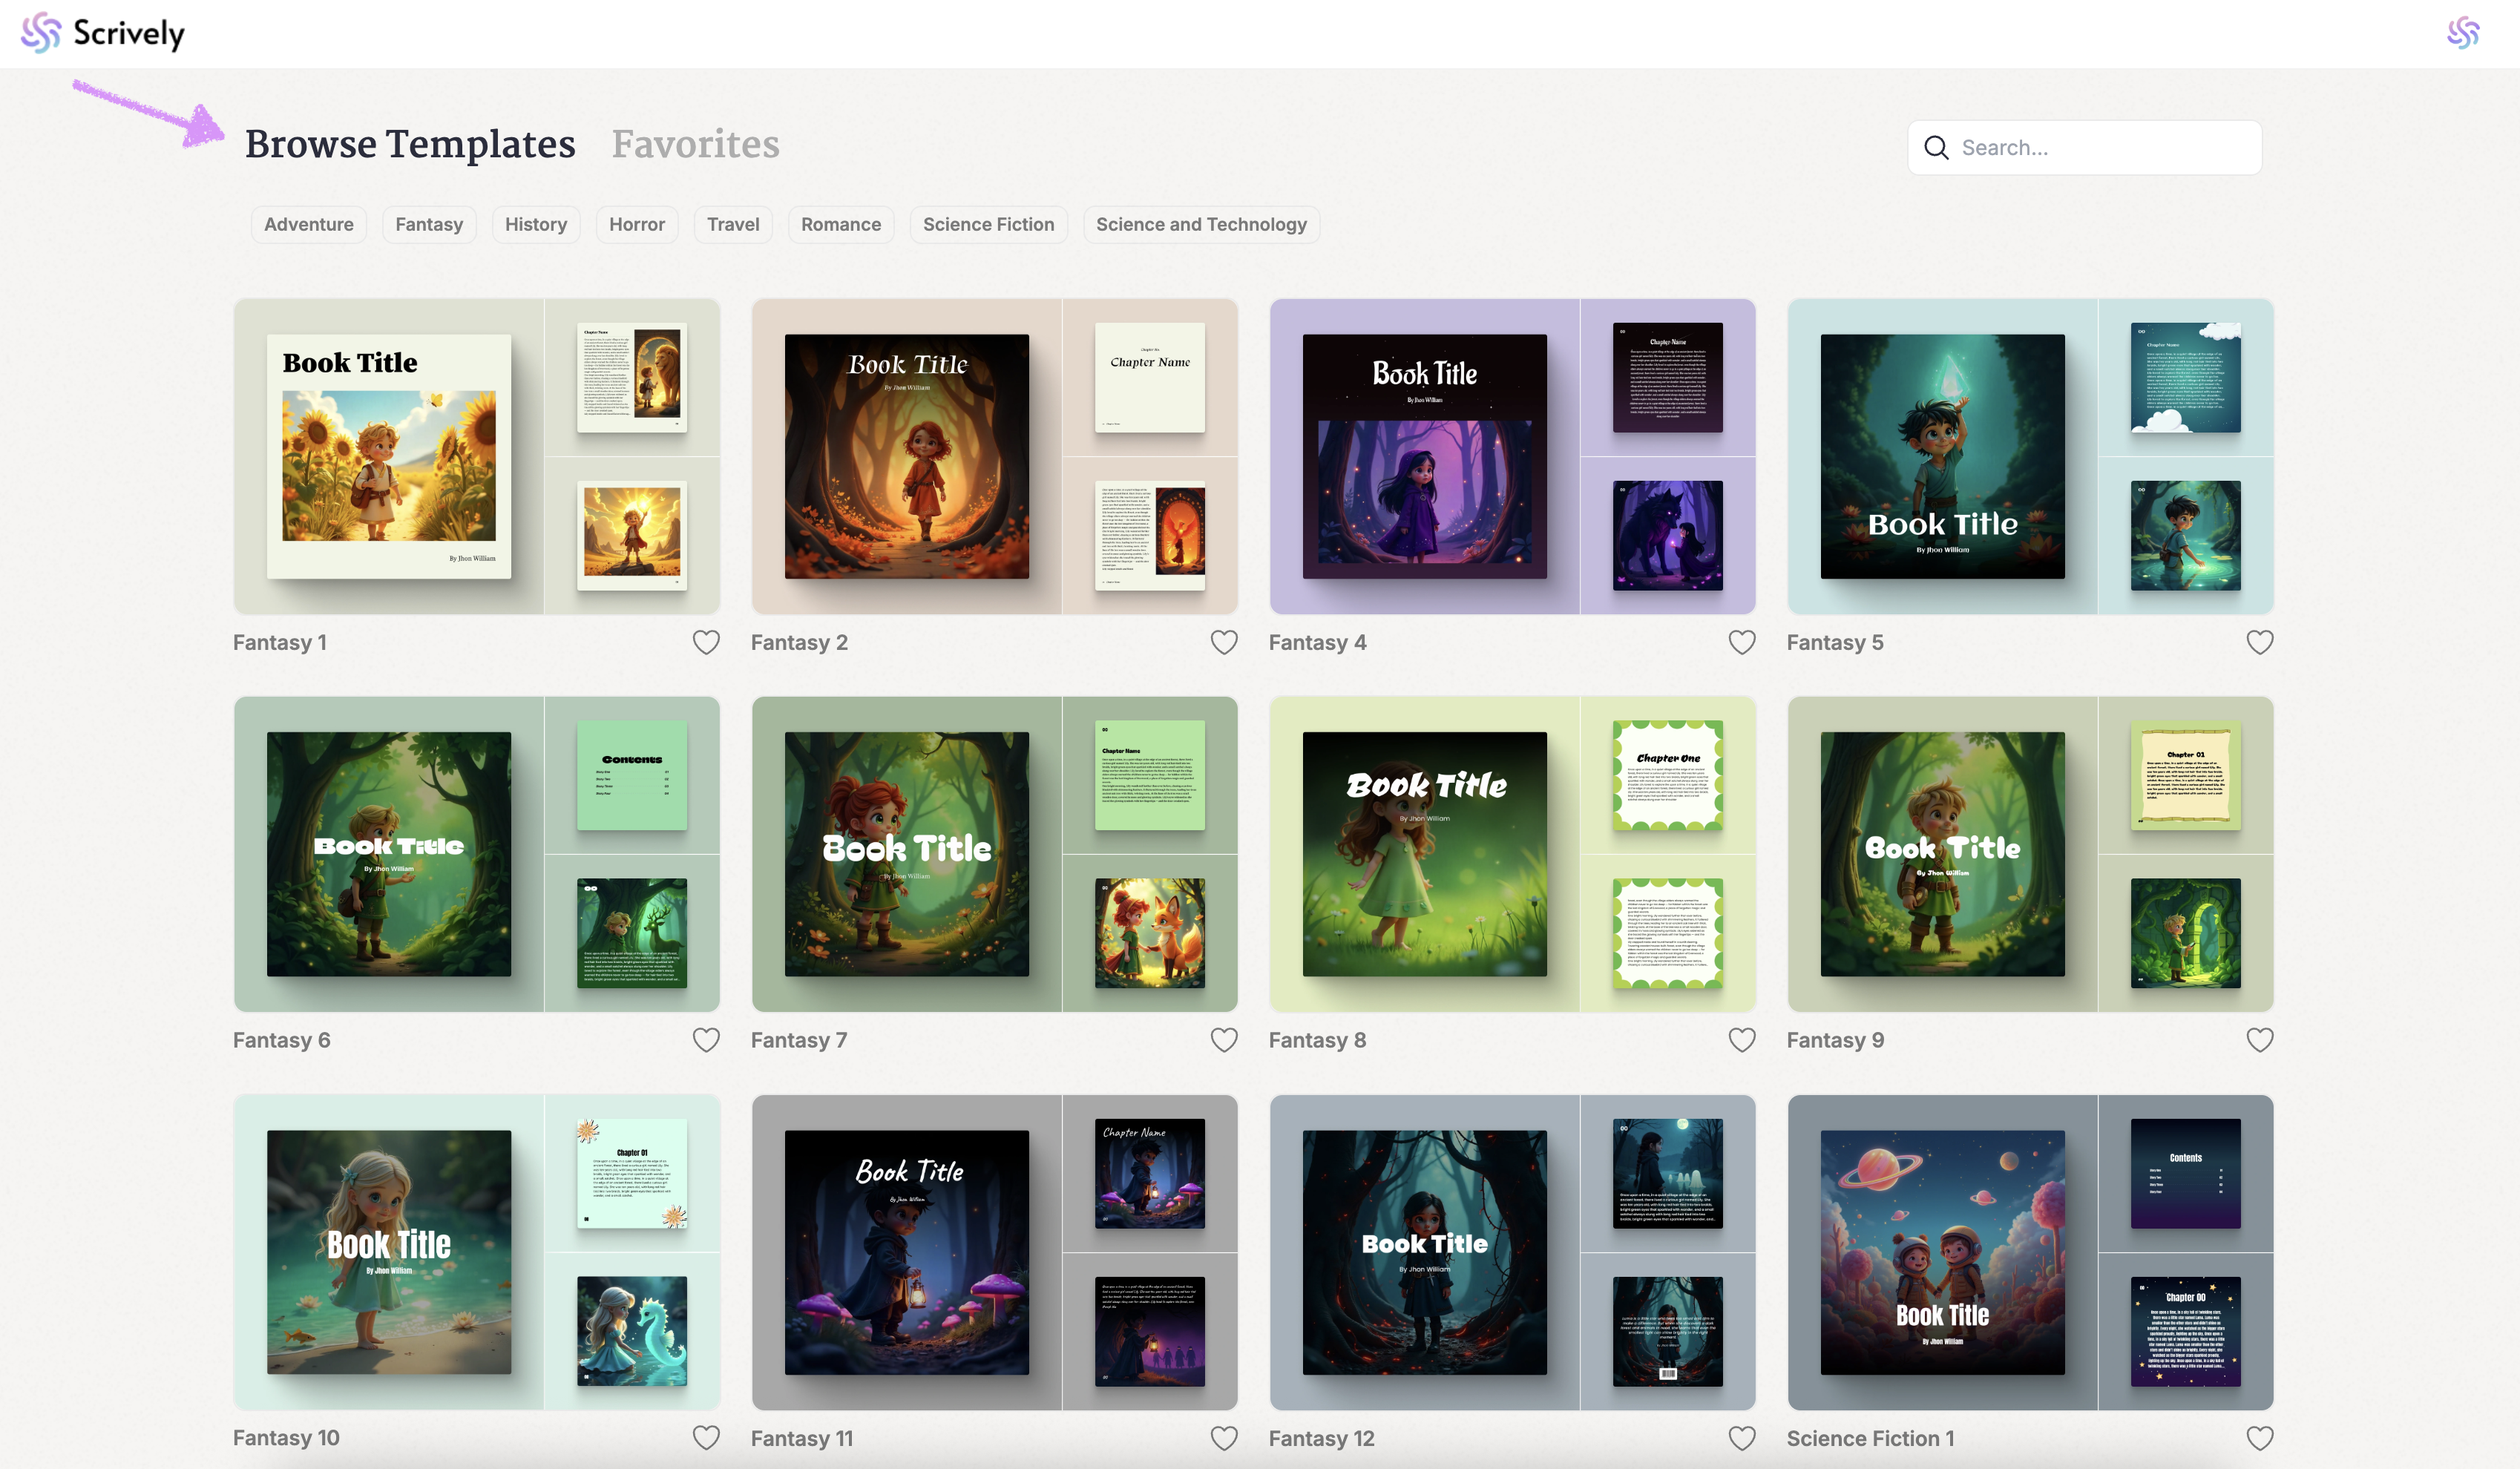The image size is (2520, 1469).
Task: Type in the Search field
Action: click(2100, 148)
